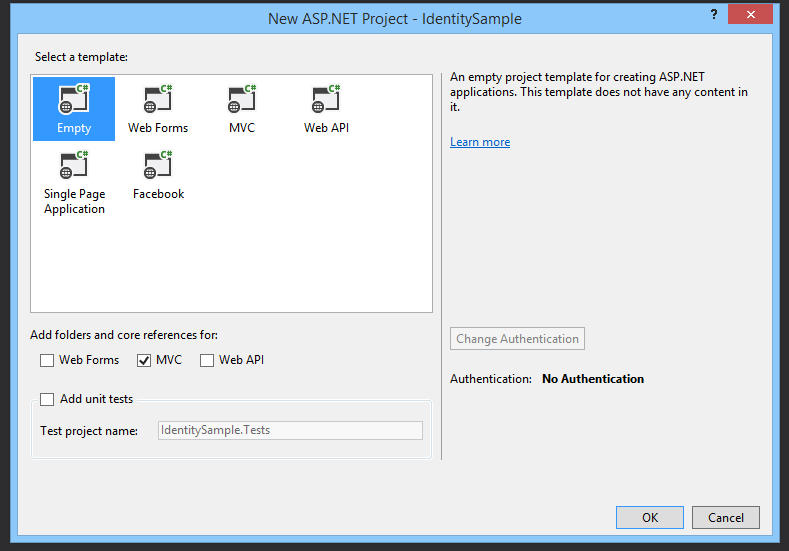Uncheck the MVC core references checkbox

pyautogui.click(x=145, y=360)
